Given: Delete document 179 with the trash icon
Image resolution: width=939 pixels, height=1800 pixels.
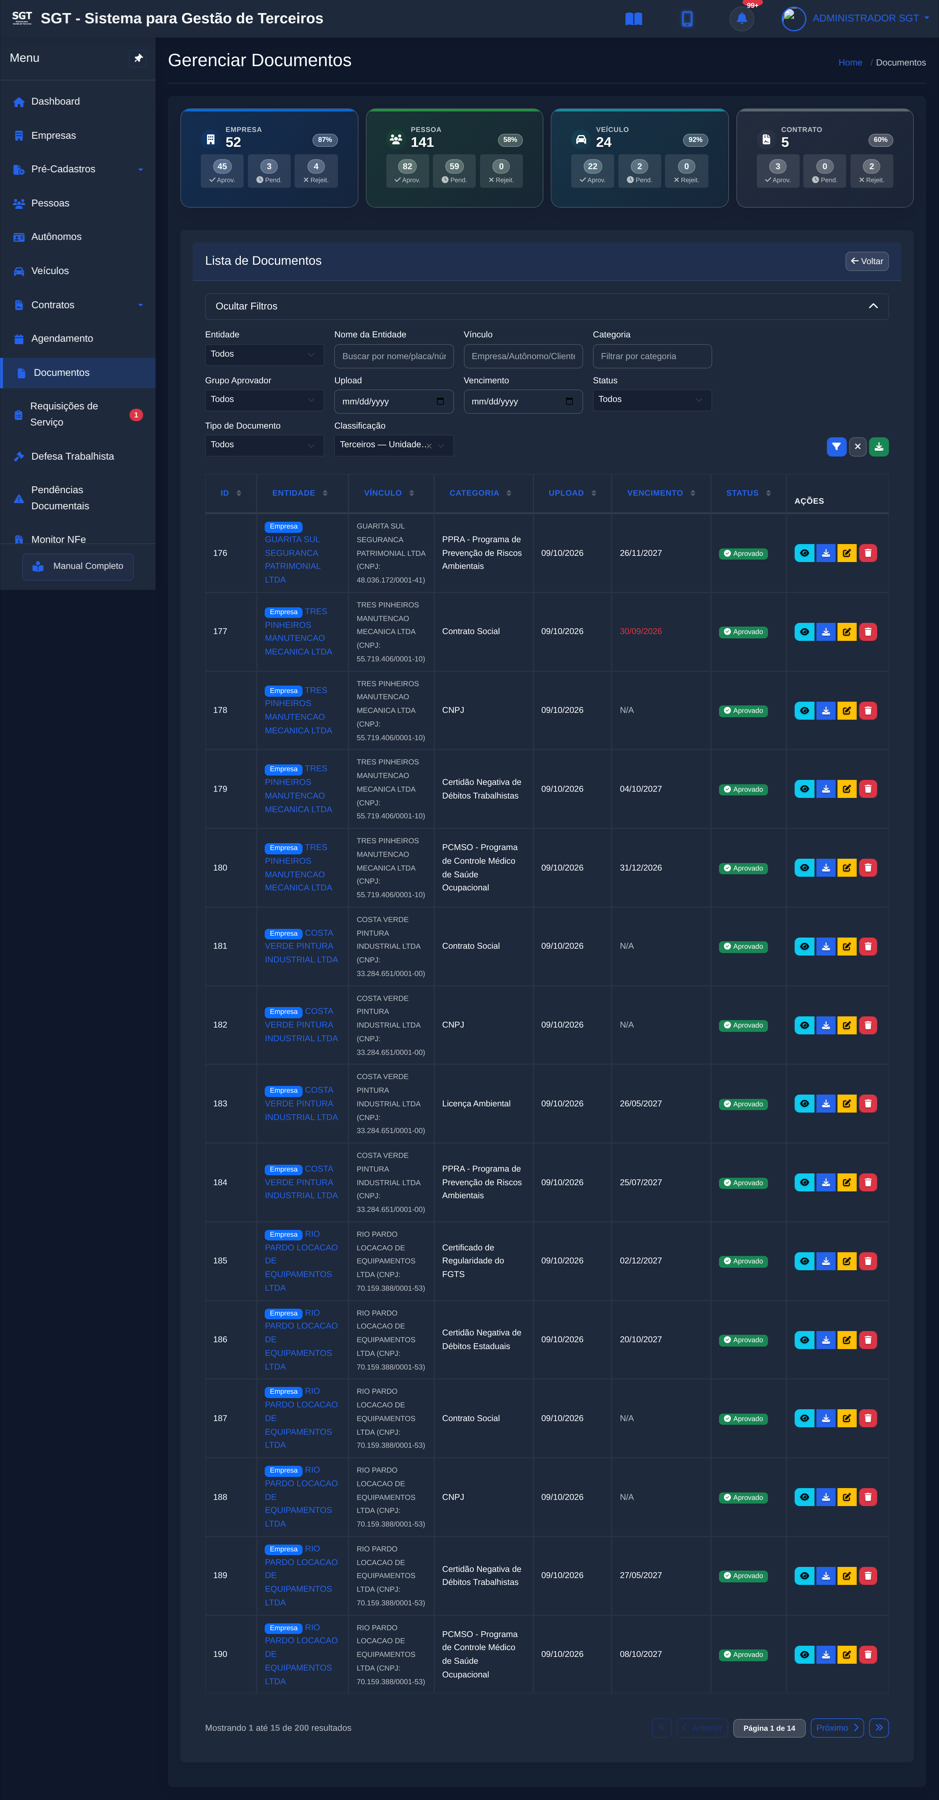Looking at the screenshot, I should pos(868,789).
